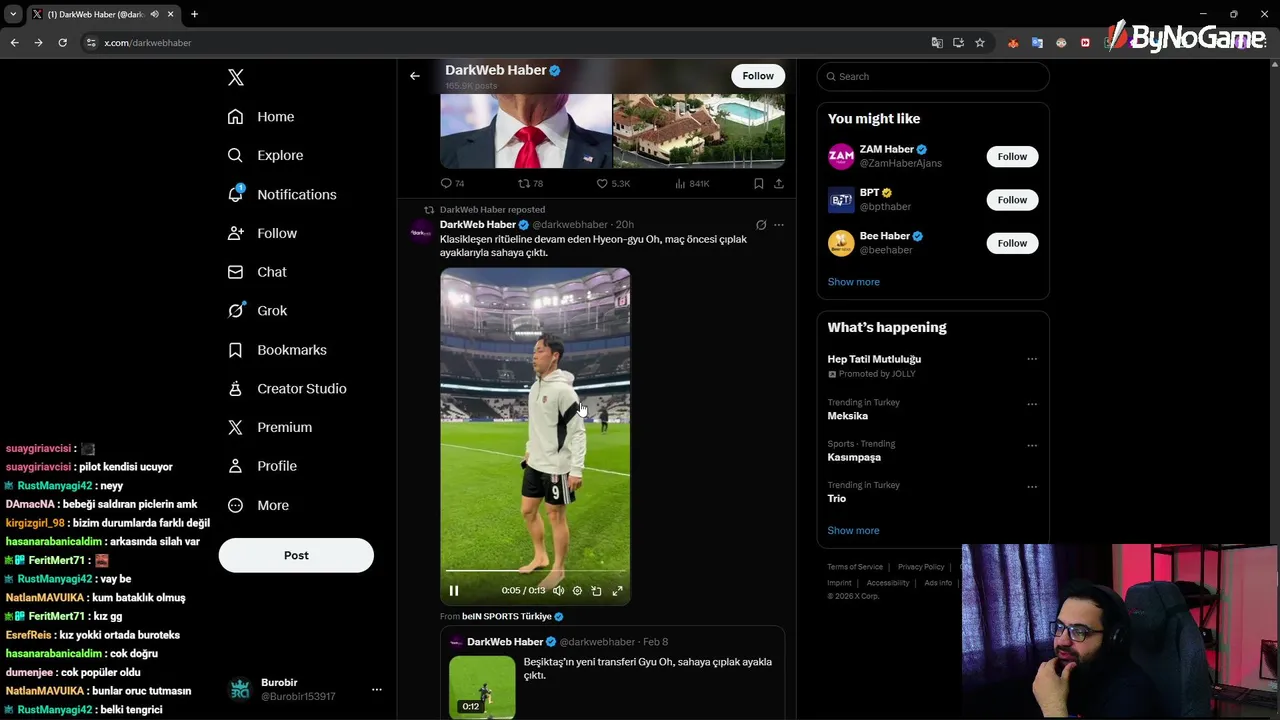Open Grok explain icon on Hyeon-gyu Oh post
The height and width of the screenshot is (720, 1280).
[761, 225]
